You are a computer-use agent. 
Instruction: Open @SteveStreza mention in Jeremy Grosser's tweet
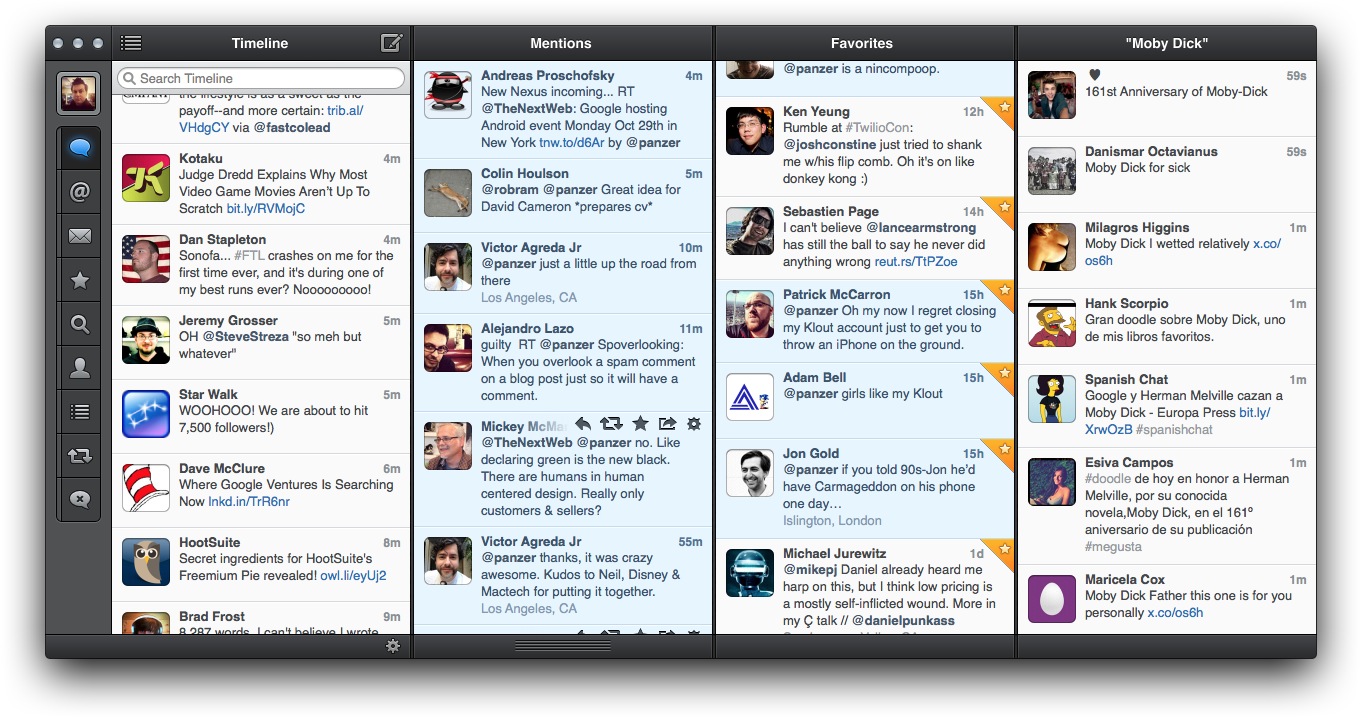[248, 337]
